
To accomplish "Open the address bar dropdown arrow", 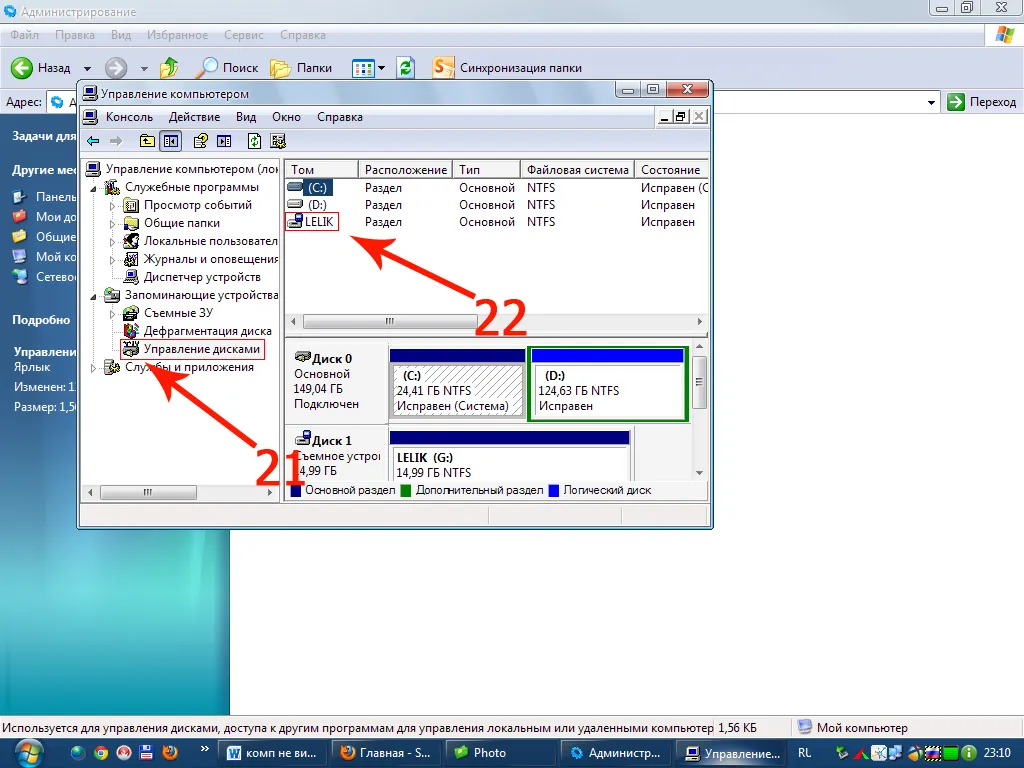I will click(x=931, y=103).
